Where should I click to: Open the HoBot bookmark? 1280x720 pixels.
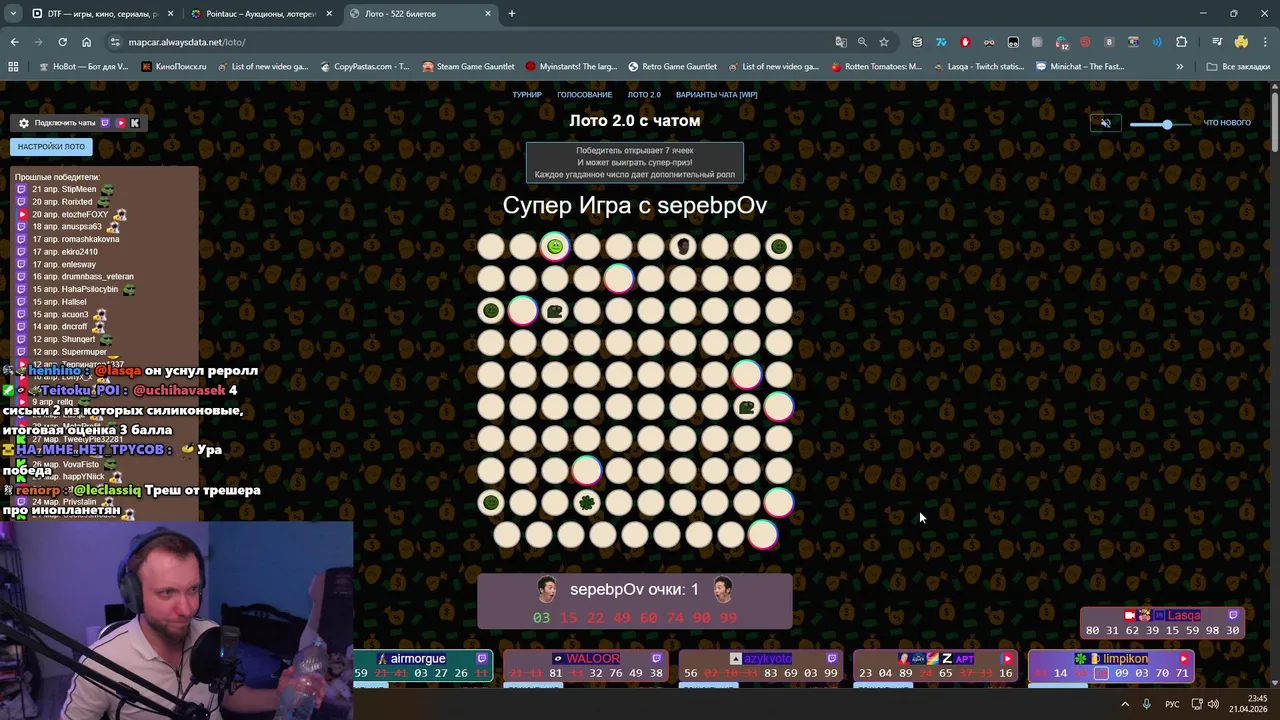[82, 67]
